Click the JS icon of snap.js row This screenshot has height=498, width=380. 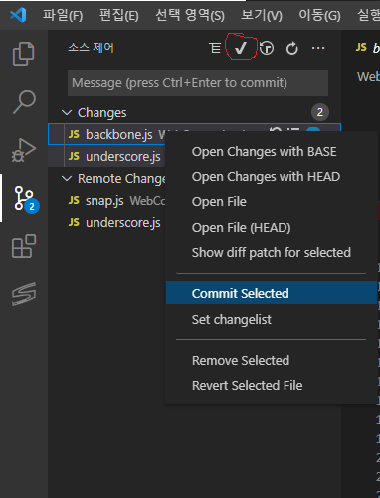74,200
